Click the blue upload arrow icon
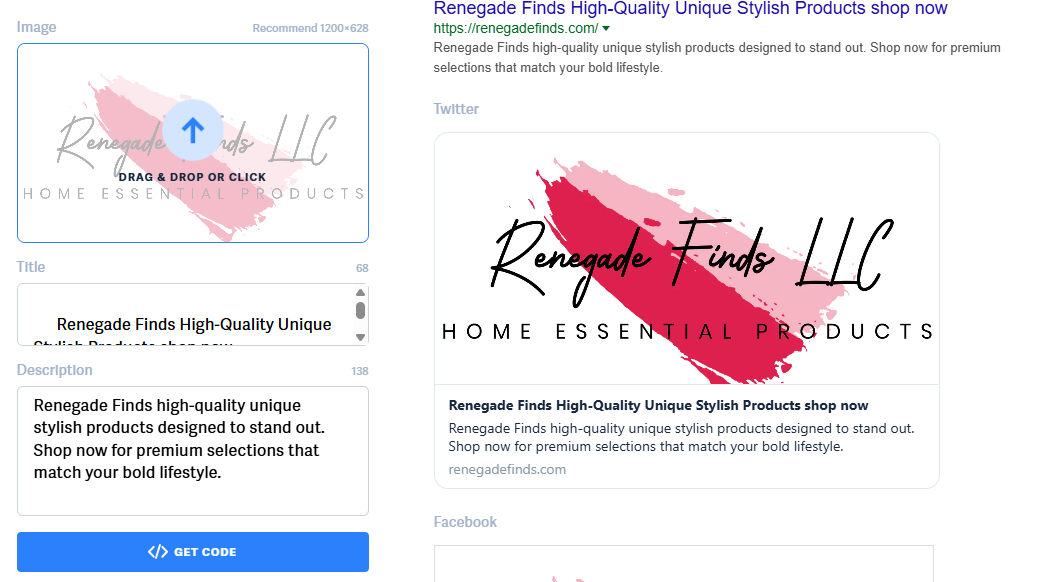This screenshot has height=582, width=1051. click(x=192, y=130)
